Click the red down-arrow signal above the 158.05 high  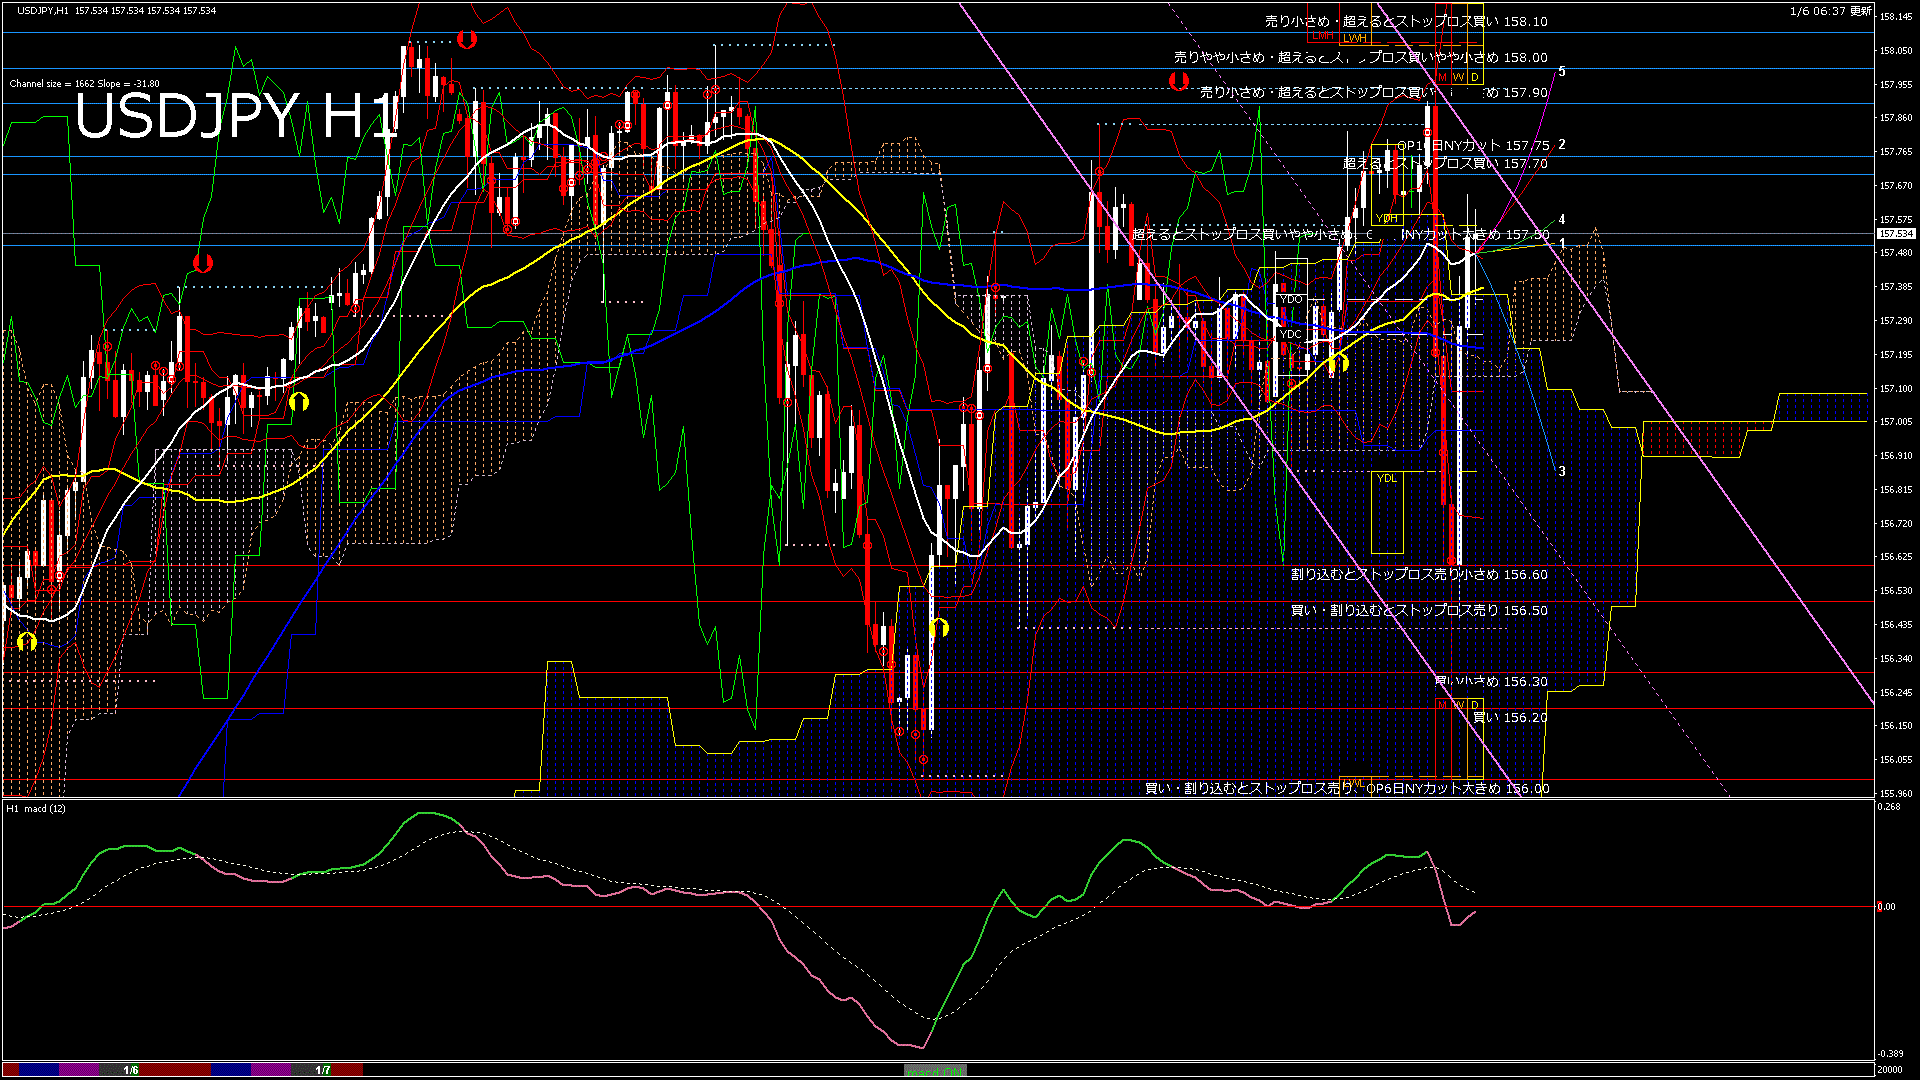(x=466, y=40)
